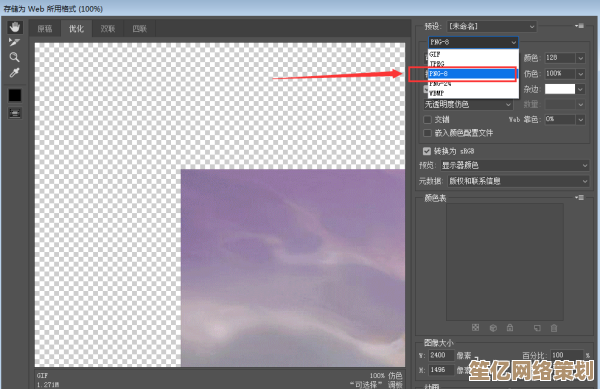Click the black eyedropper color swatch
The image size is (600, 389).
coord(15,95)
